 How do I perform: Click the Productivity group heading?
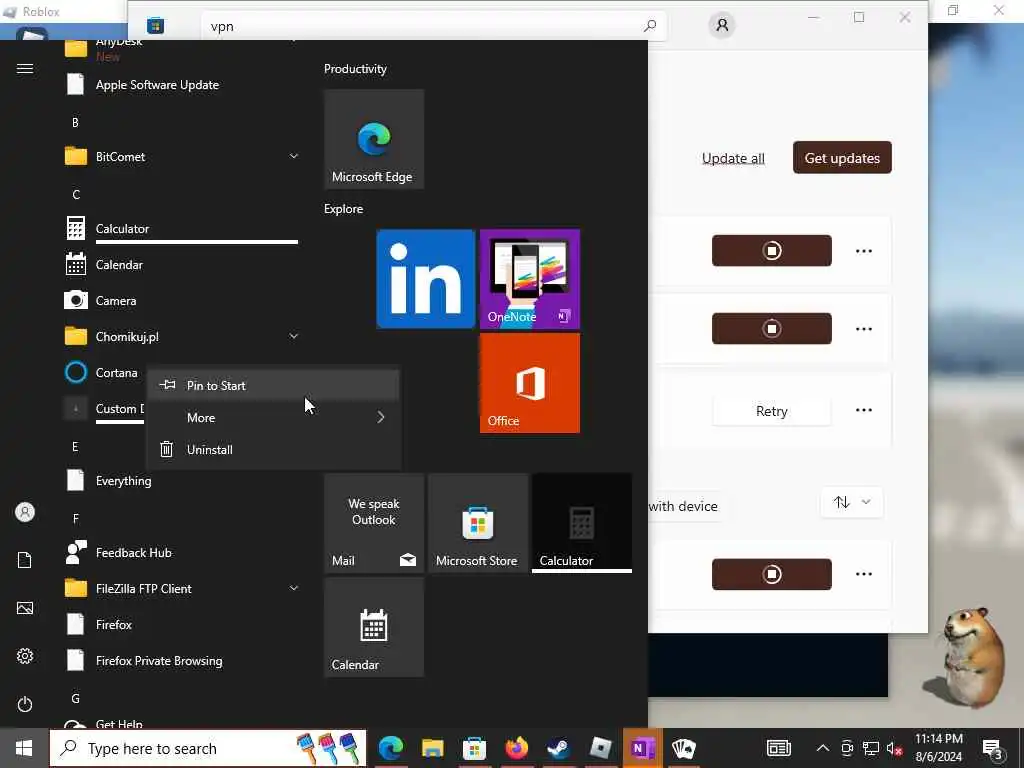[355, 69]
